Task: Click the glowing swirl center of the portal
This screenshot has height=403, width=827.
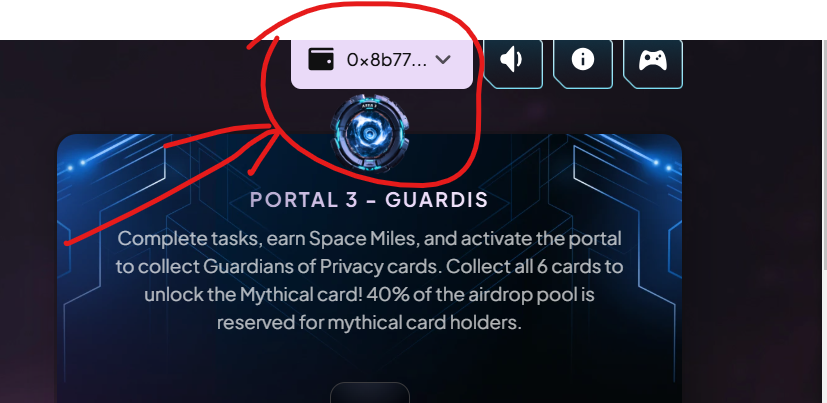Action: [370, 136]
